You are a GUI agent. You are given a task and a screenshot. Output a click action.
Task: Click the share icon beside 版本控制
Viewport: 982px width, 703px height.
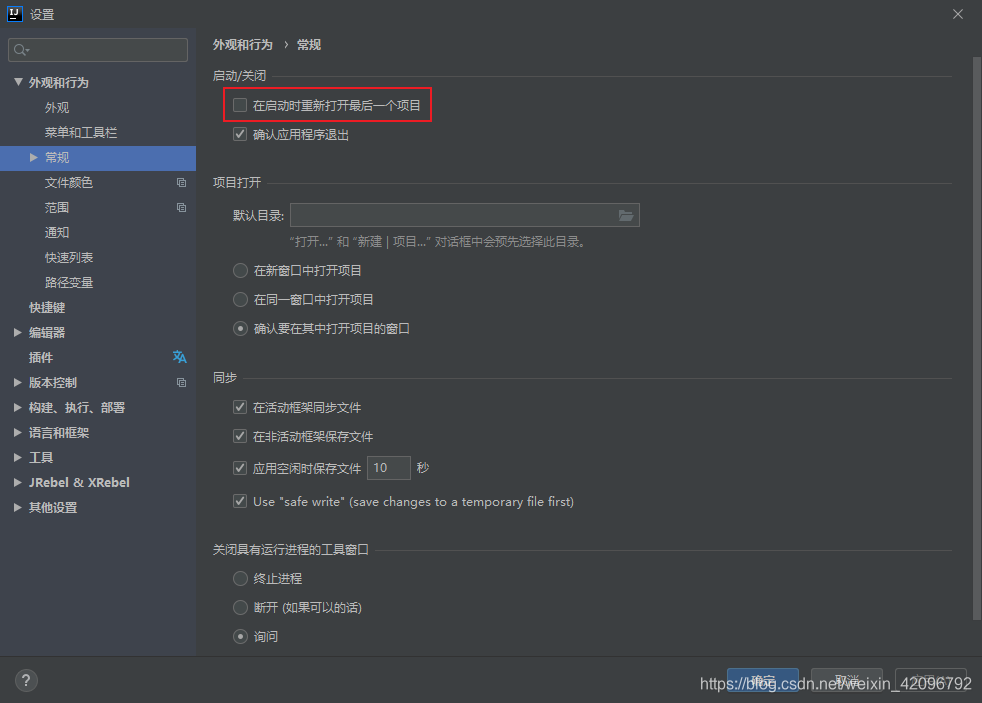coord(180,382)
